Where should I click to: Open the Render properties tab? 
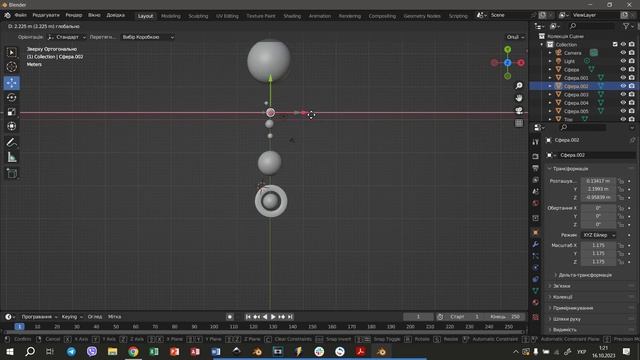coord(536,157)
